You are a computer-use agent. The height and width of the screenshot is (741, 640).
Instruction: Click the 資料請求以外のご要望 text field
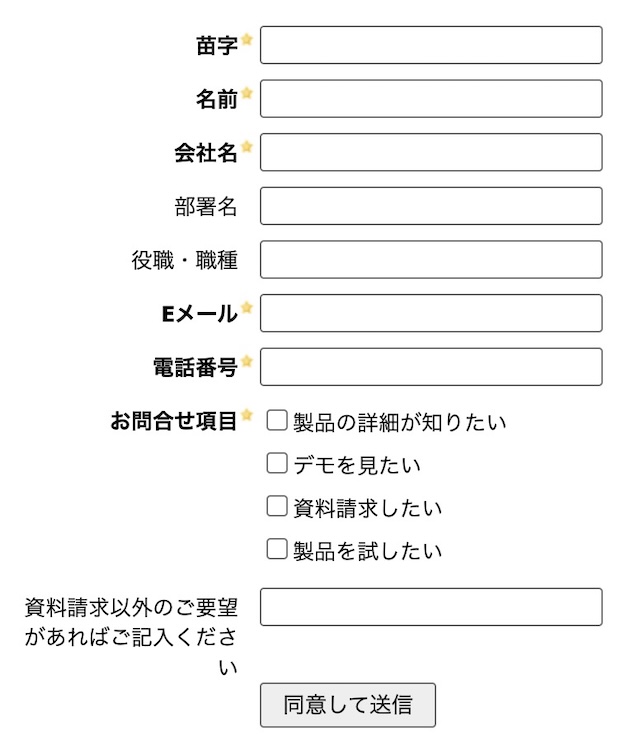[431, 607]
